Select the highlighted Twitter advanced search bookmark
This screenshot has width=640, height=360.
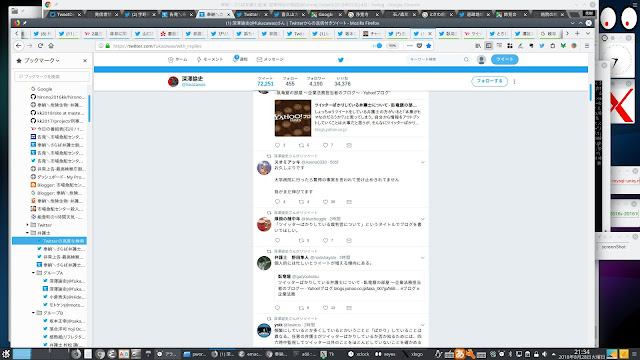point(49,241)
